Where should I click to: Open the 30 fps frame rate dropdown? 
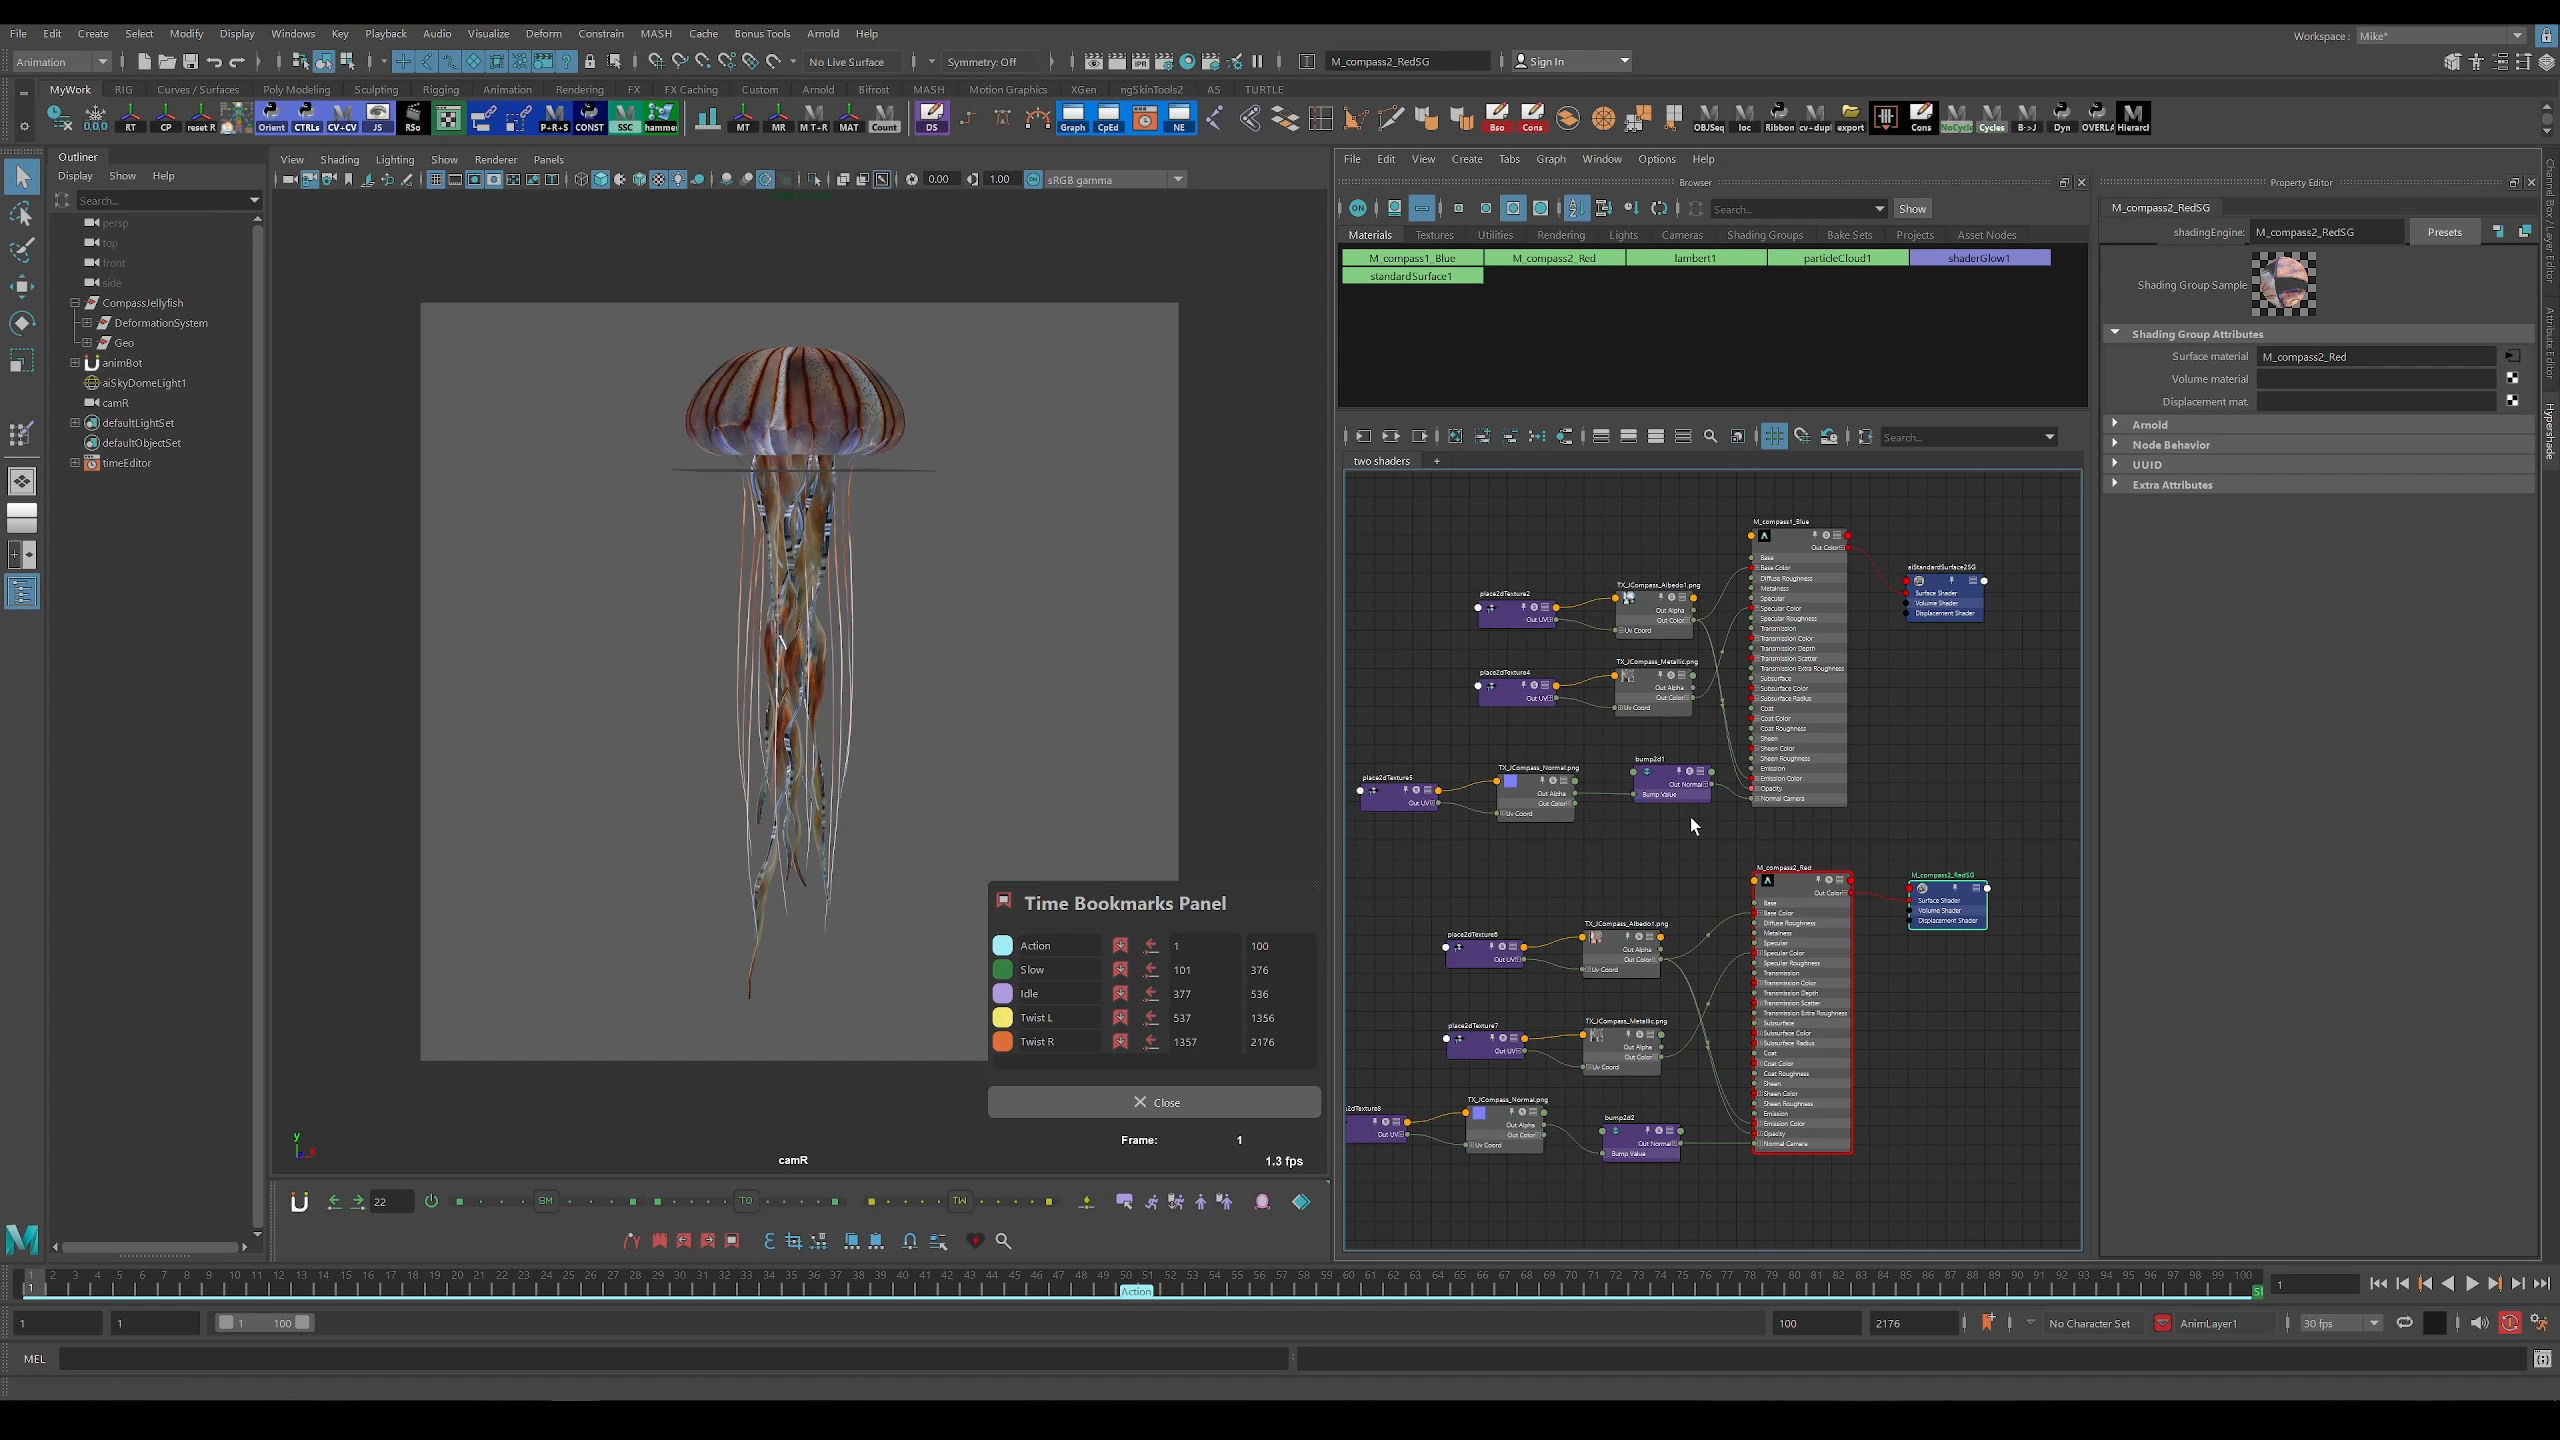click(x=2340, y=1323)
